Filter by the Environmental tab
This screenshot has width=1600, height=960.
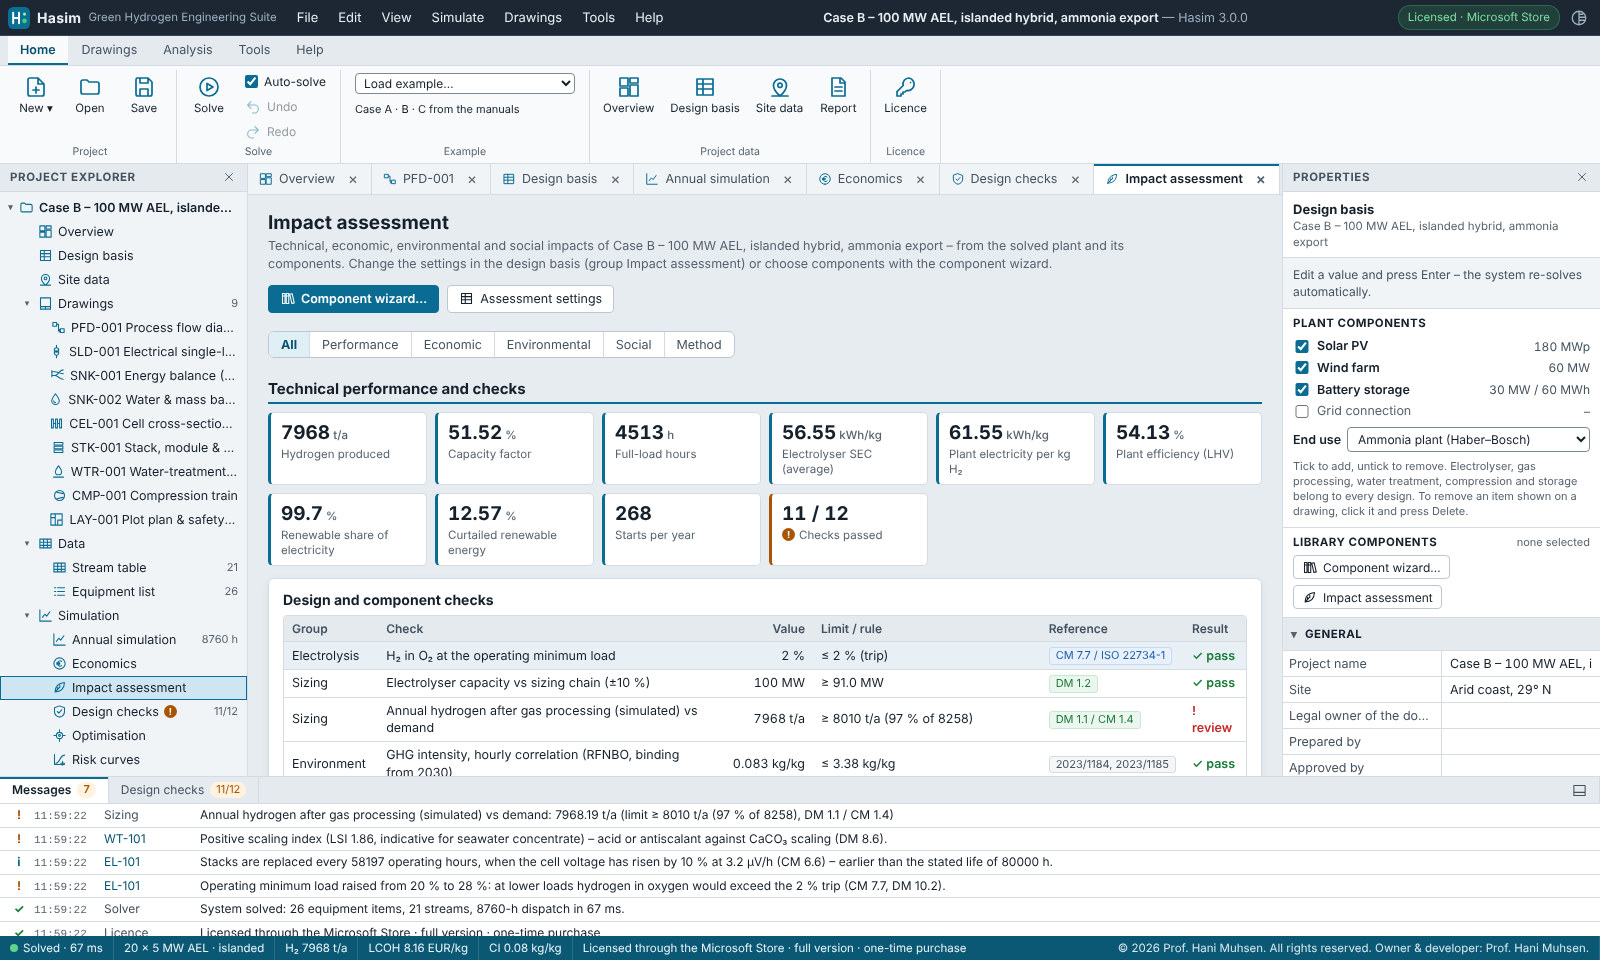coord(548,345)
